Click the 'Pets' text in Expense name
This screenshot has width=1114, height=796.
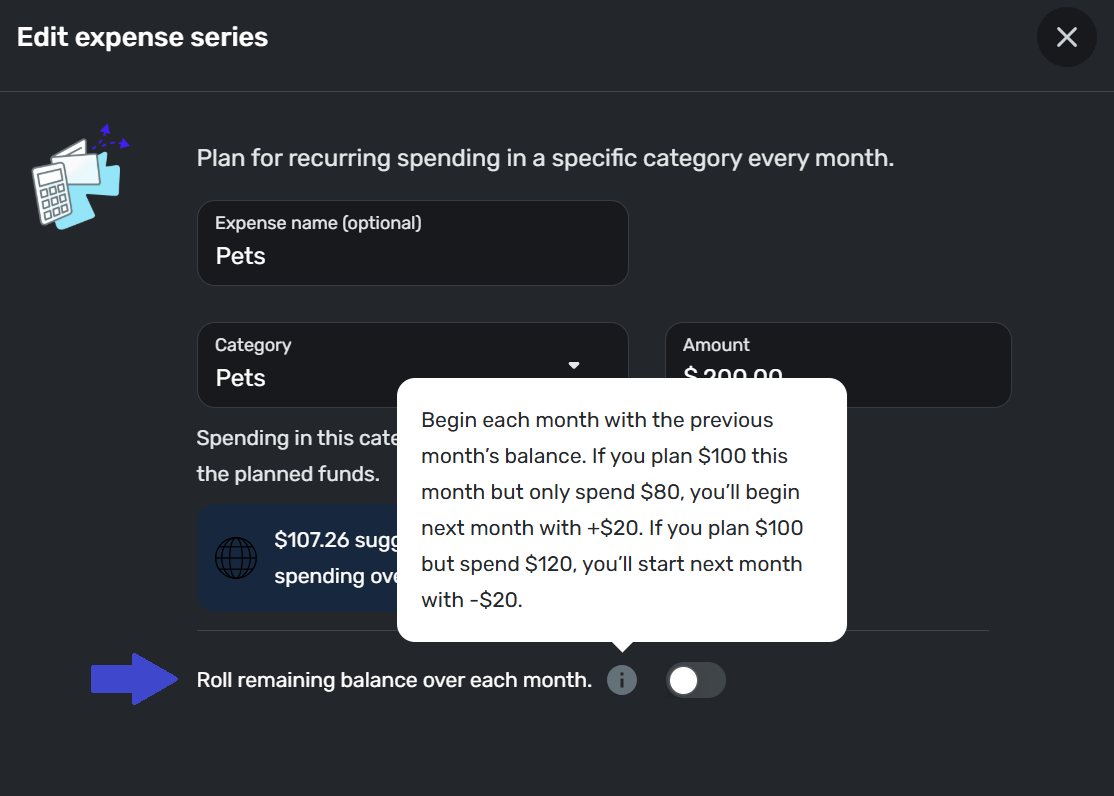(x=241, y=256)
